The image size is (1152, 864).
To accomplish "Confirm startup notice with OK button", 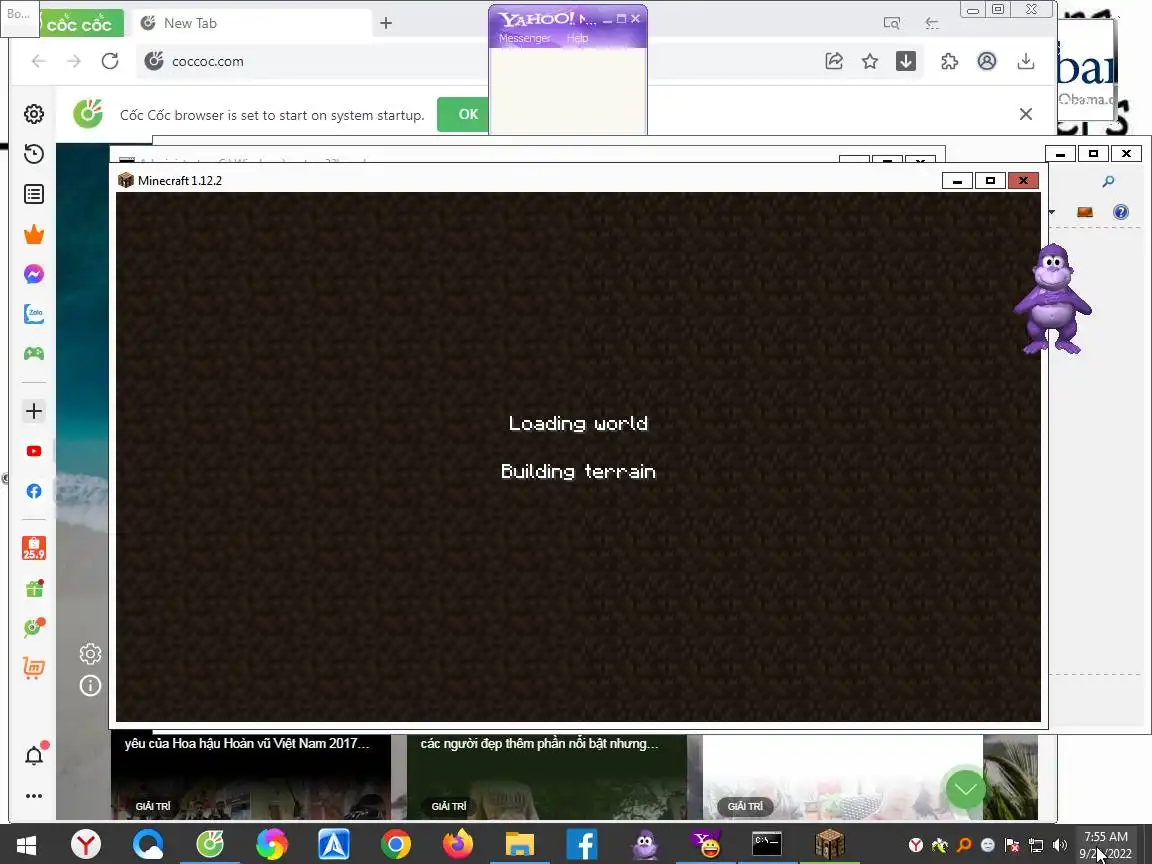I will coord(464,115).
